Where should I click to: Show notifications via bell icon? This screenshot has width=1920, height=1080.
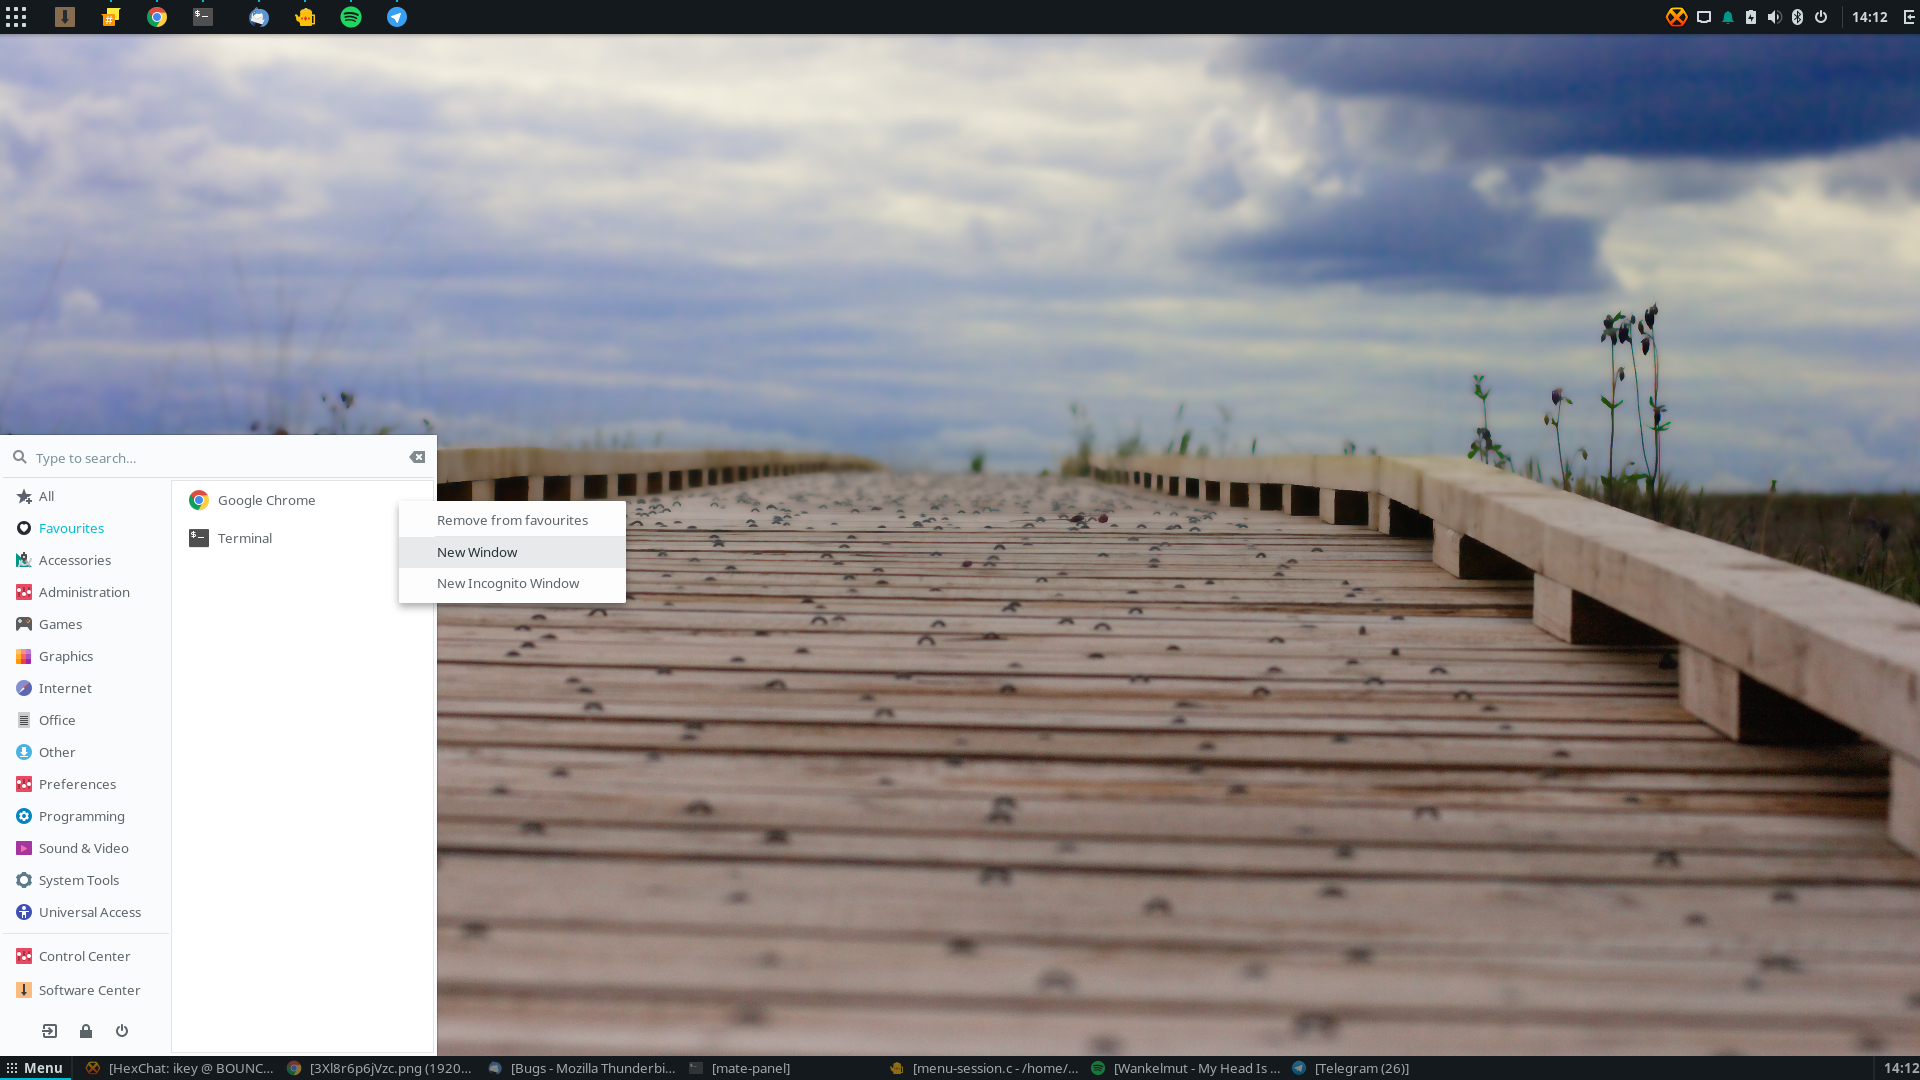[x=1728, y=17]
